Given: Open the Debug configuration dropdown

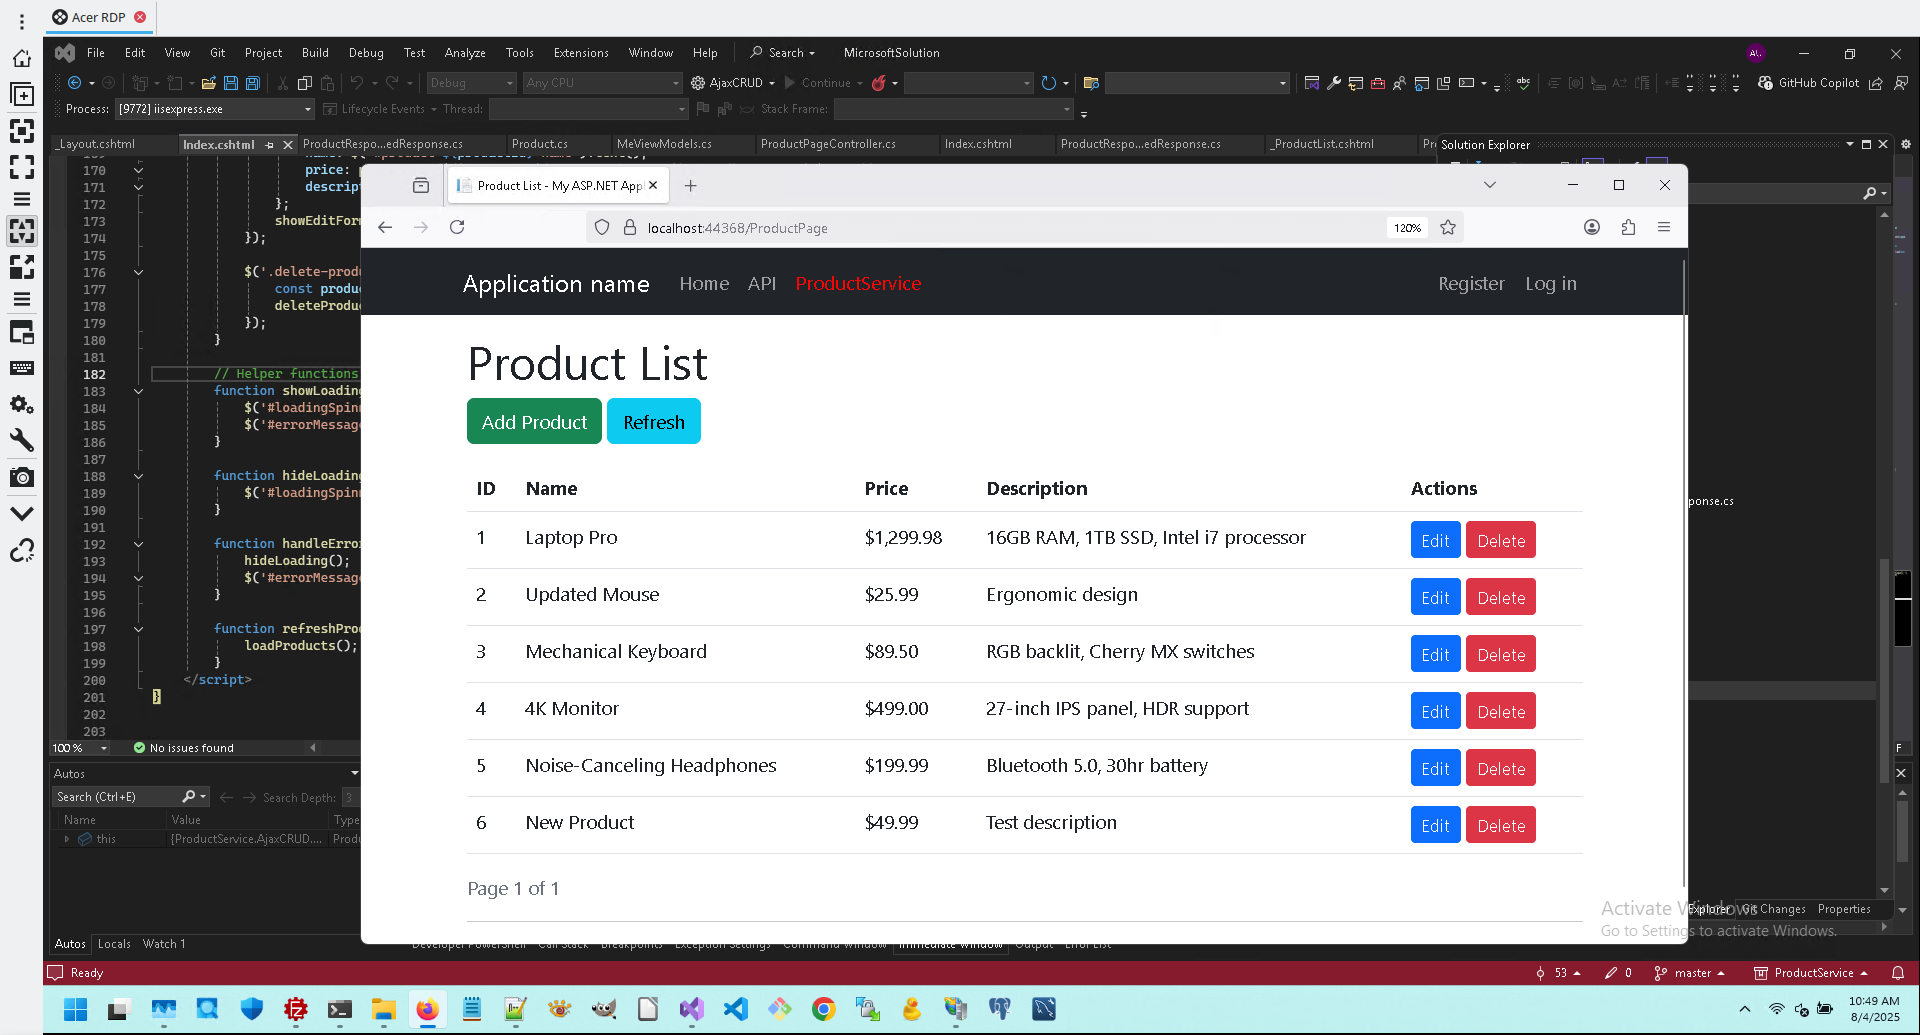Looking at the screenshot, I should (x=471, y=83).
